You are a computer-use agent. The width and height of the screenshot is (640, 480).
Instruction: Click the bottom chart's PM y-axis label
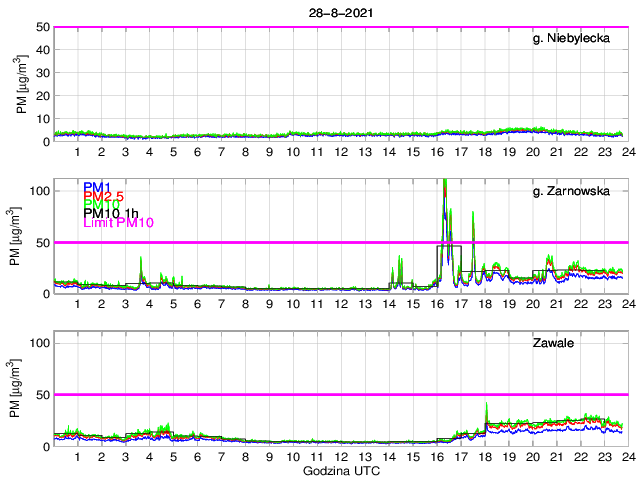coord(21,389)
